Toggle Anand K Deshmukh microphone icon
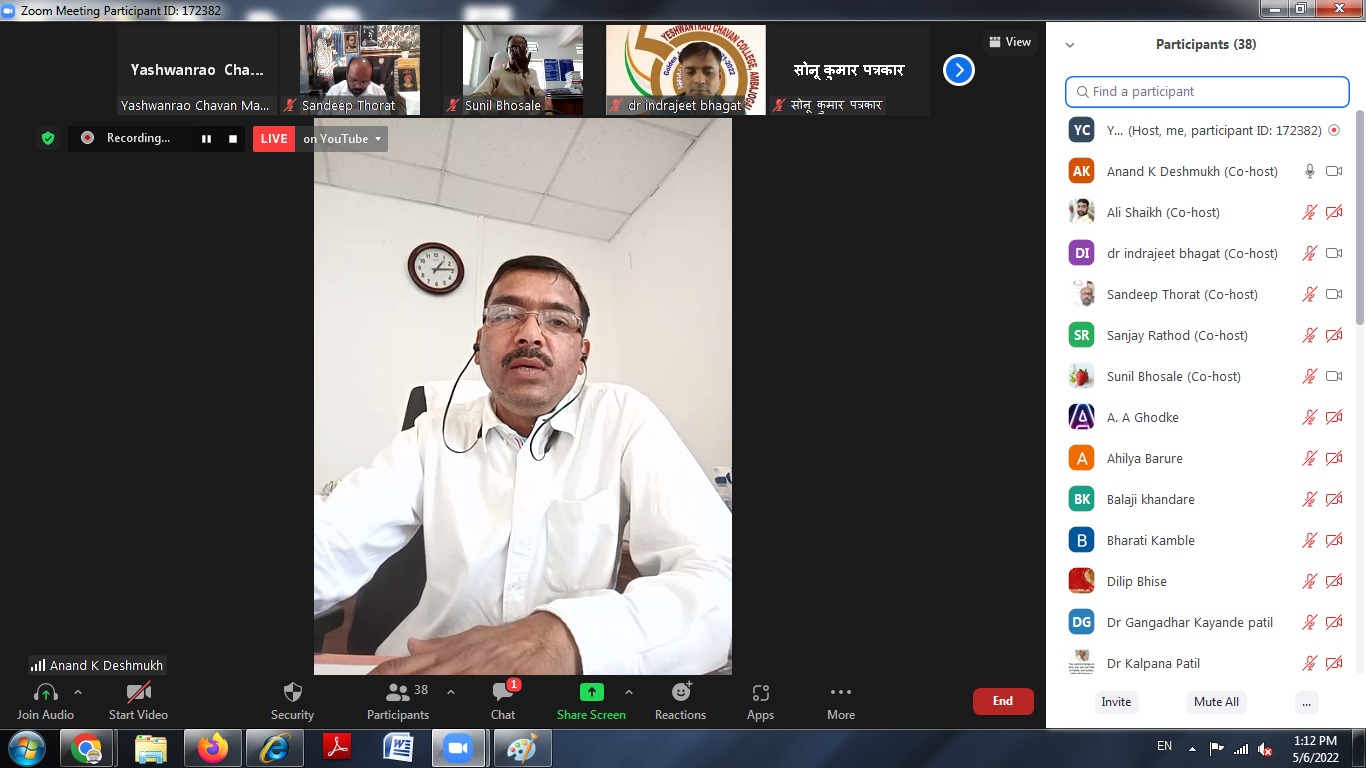The width and height of the screenshot is (1366, 768). (1310, 171)
